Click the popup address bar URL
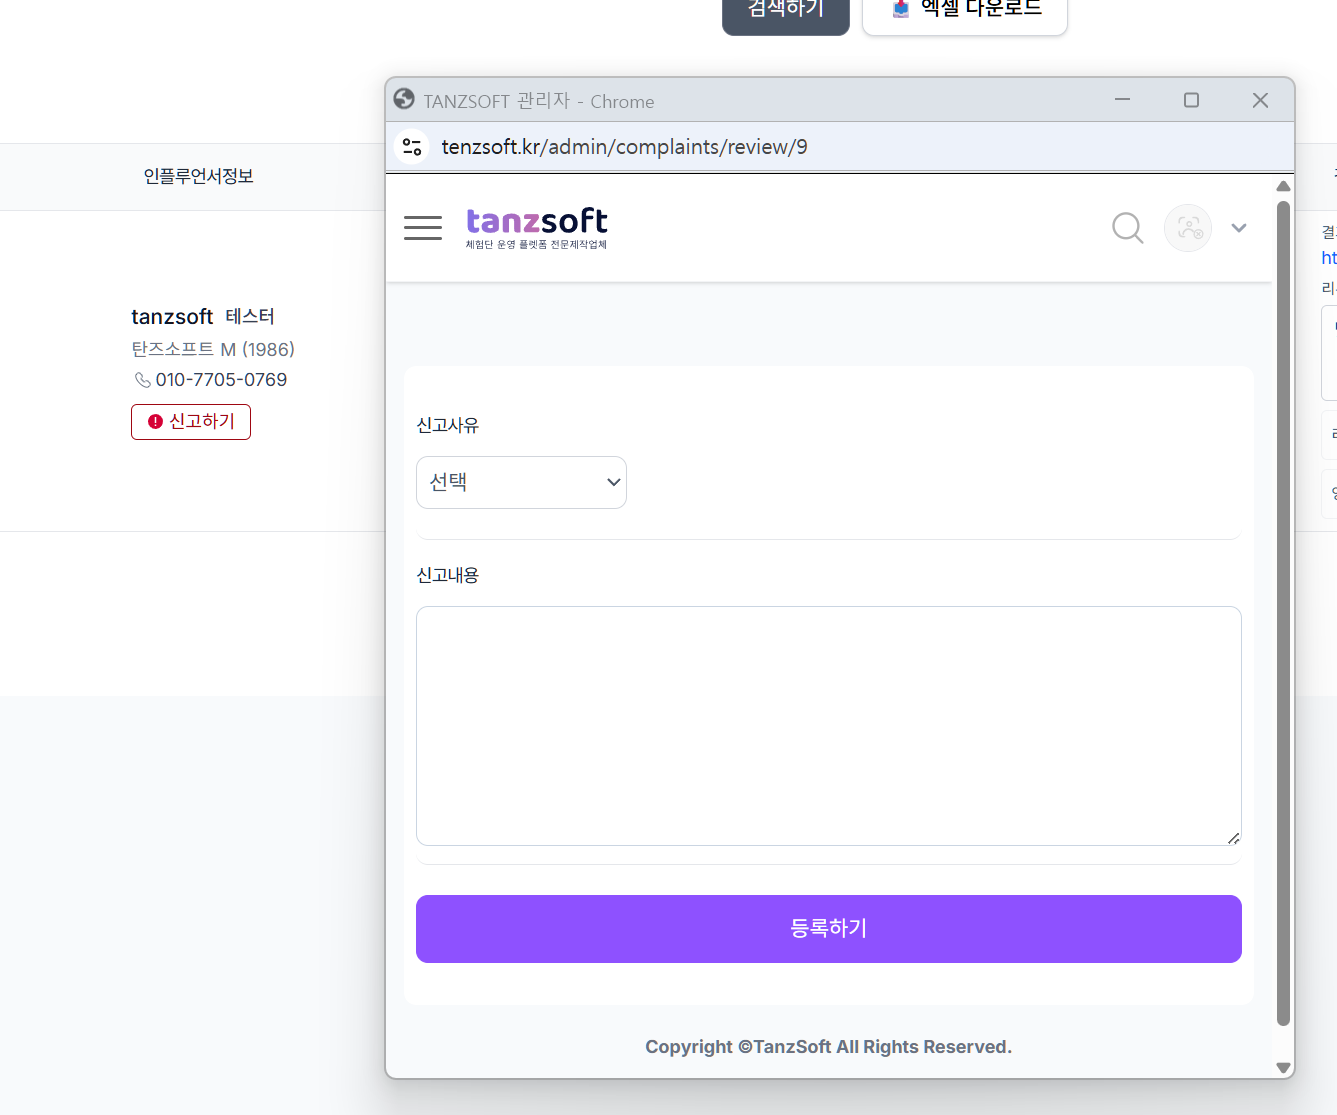The image size is (1337, 1115). [624, 147]
